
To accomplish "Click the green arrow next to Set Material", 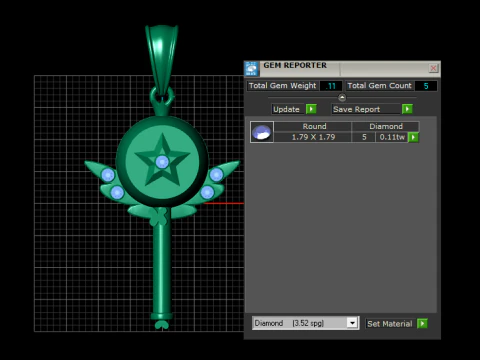I will tap(422, 323).
